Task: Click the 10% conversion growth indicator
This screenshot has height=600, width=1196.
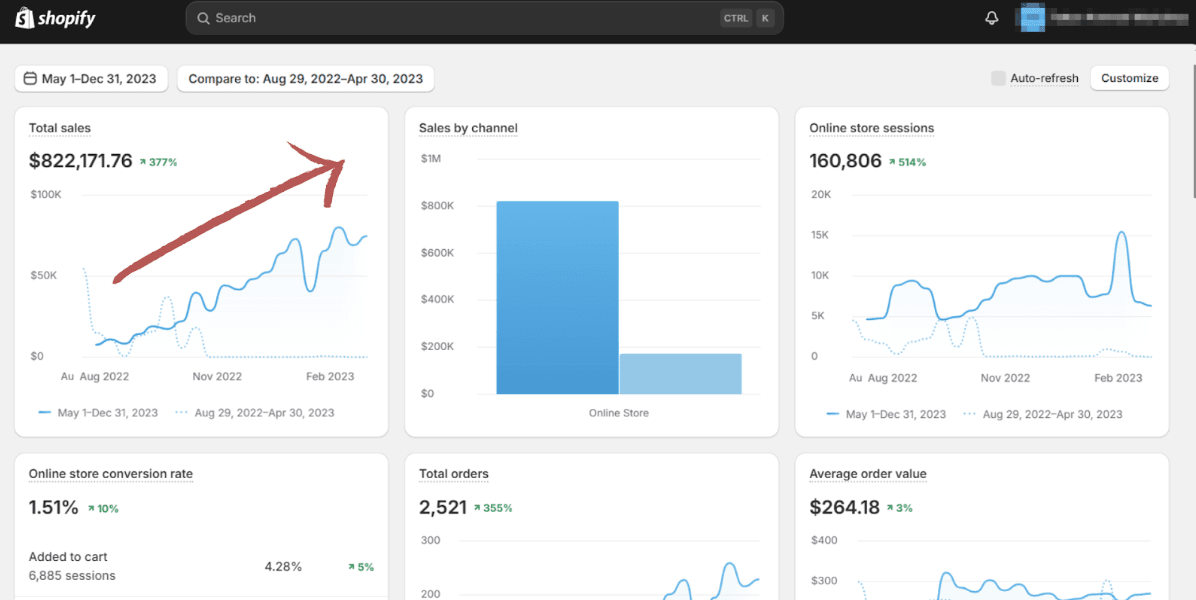Action: click(x=103, y=509)
